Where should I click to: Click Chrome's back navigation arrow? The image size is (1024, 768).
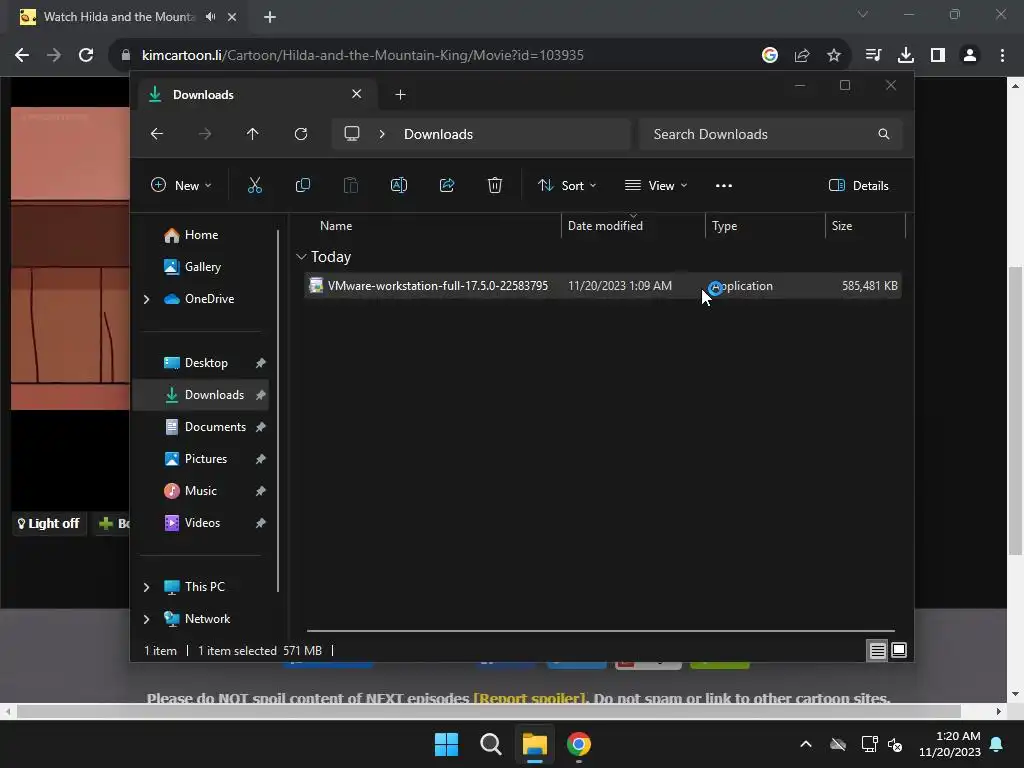pos(22,55)
